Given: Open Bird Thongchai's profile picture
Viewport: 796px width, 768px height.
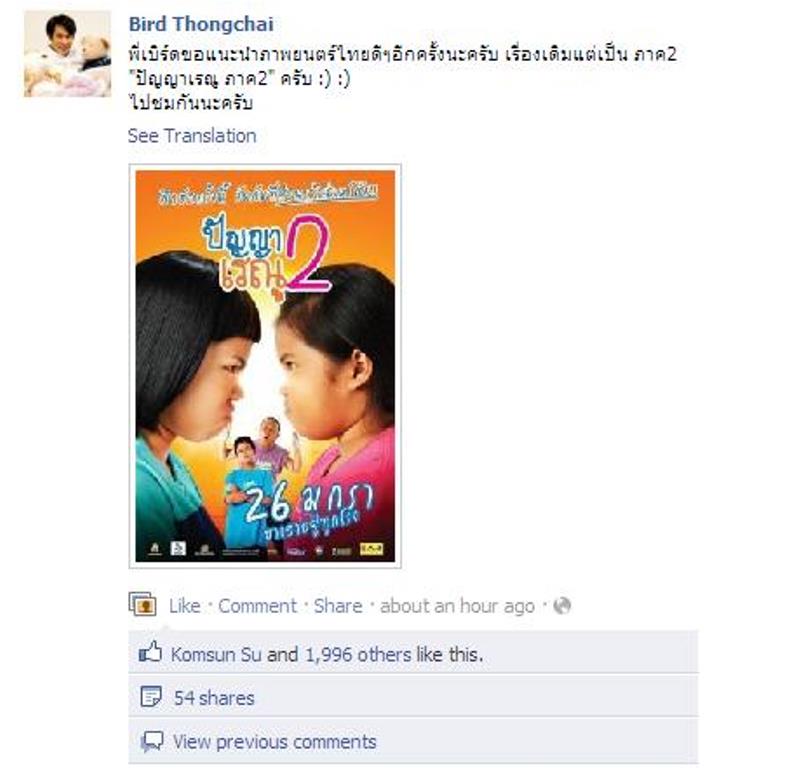Looking at the screenshot, I should tap(68, 54).
